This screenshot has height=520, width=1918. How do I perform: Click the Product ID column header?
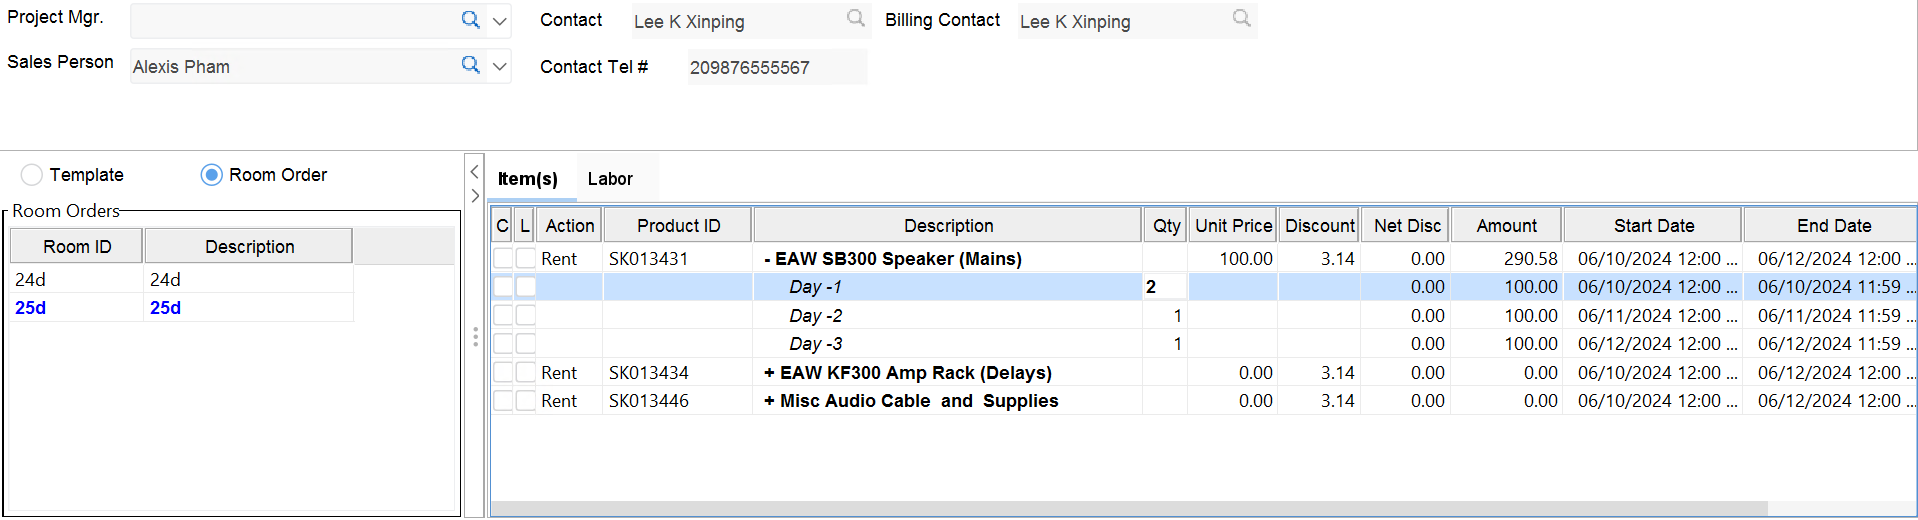point(678,226)
